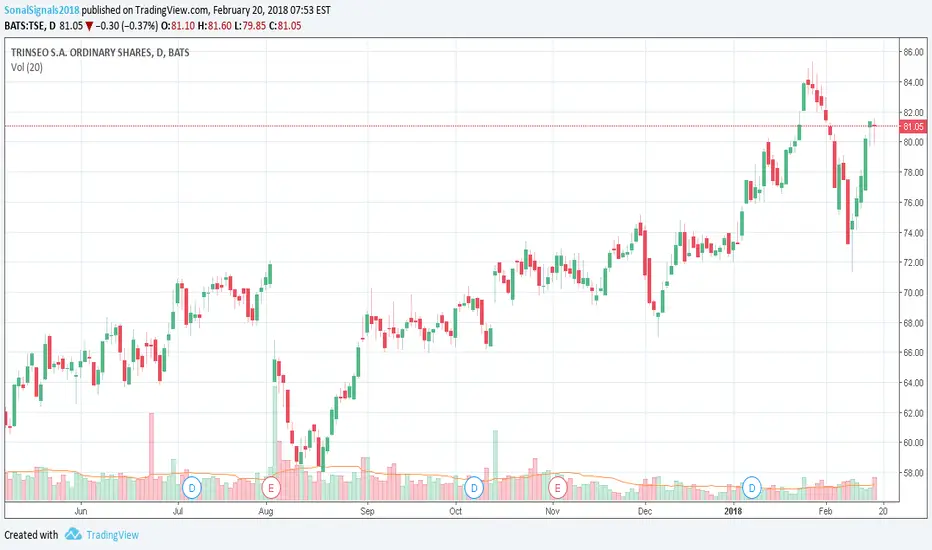Image resolution: width=932 pixels, height=550 pixels.
Task: Click the -0.30 (-0.37%) change text
Action: point(127,26)
